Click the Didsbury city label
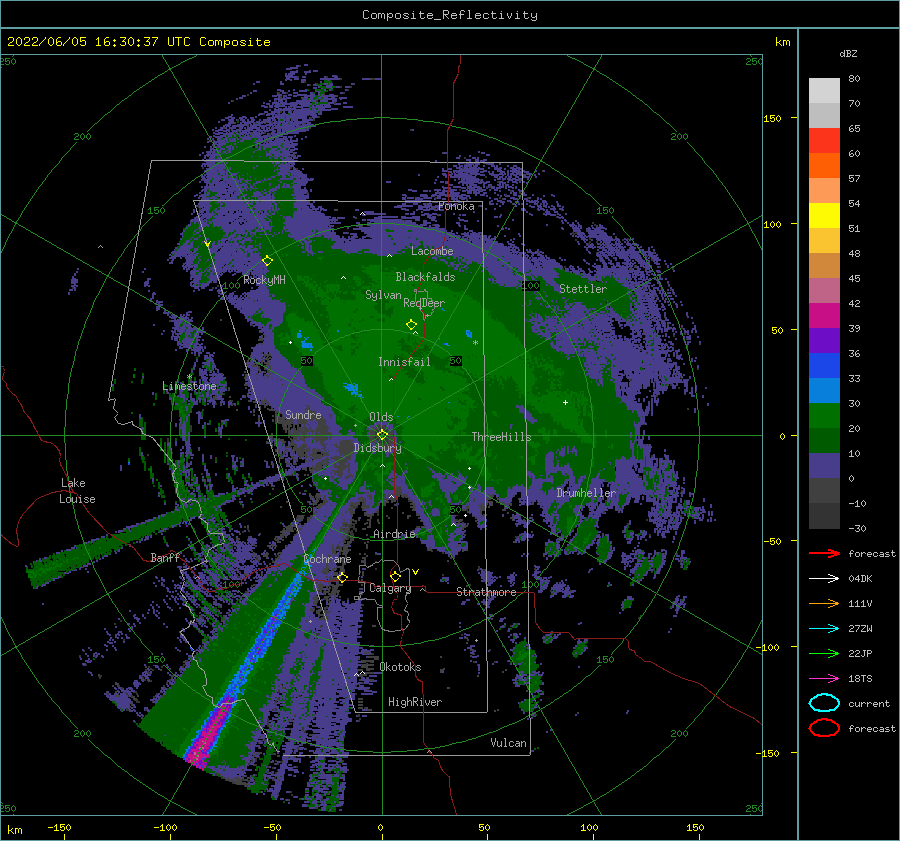This screenshot has height=841, width=900. (x=378, y=448)
